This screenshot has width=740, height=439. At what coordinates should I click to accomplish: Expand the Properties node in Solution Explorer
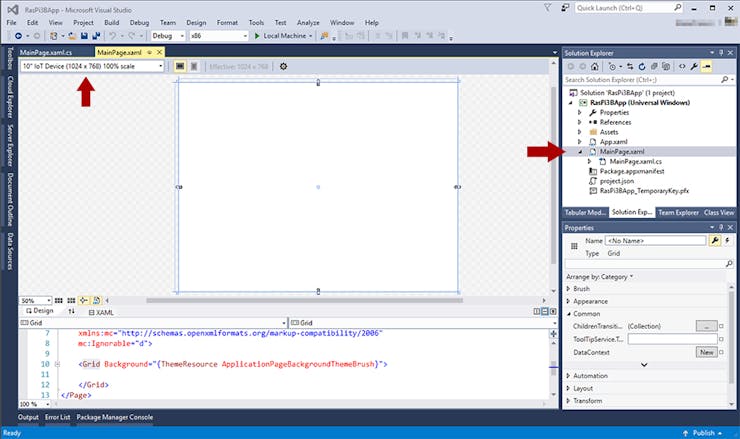click(x=580, y=112)
